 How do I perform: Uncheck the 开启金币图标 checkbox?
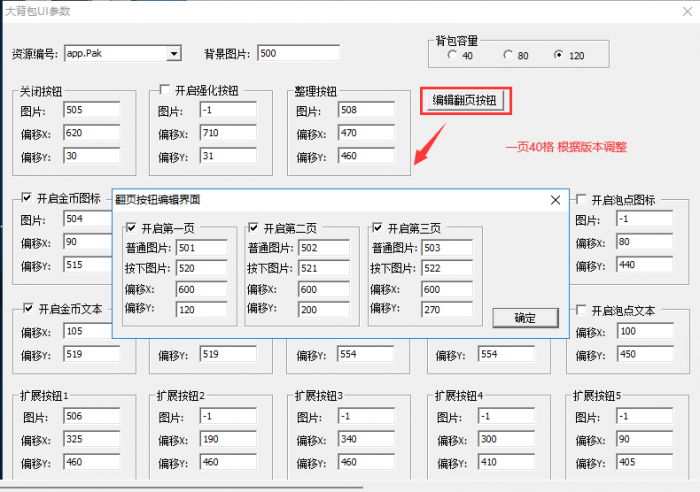point(26,199)
